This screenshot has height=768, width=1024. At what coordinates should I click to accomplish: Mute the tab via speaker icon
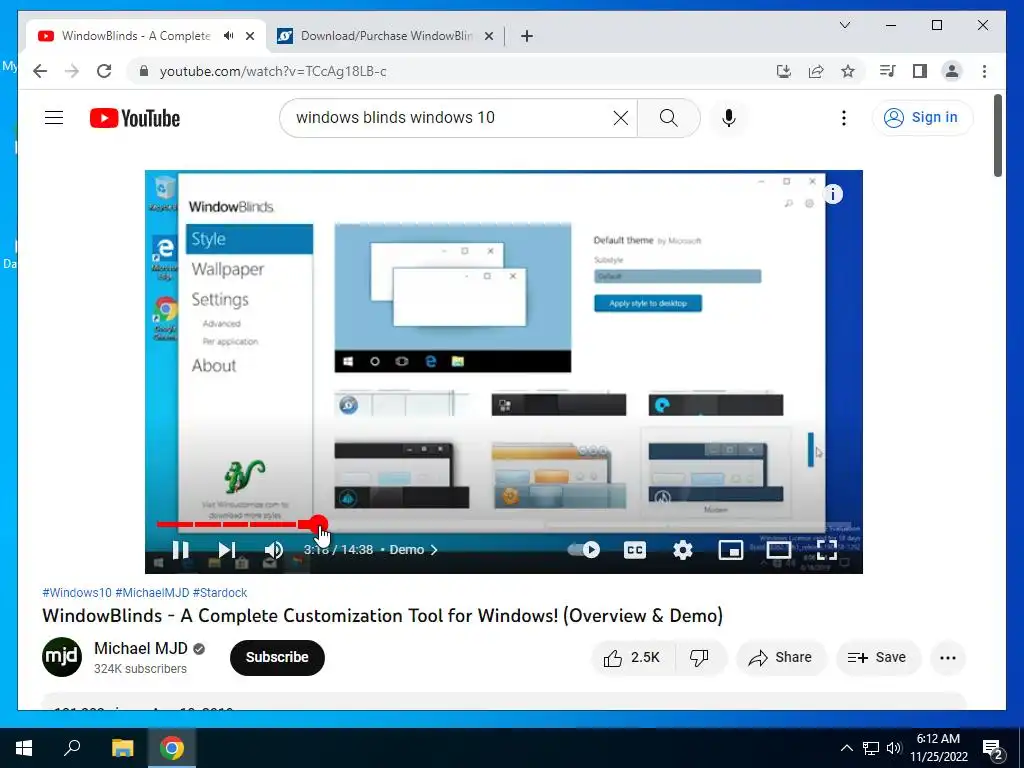point(229,36)
